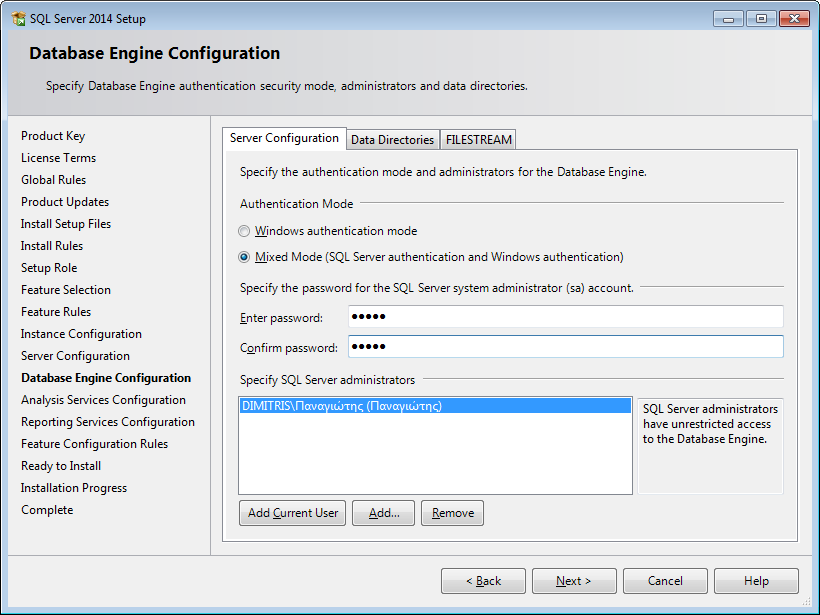Image resolution: width=820 pixels, height=615 pixels.
Task: Click the Install Rules step
Action: 52,246
